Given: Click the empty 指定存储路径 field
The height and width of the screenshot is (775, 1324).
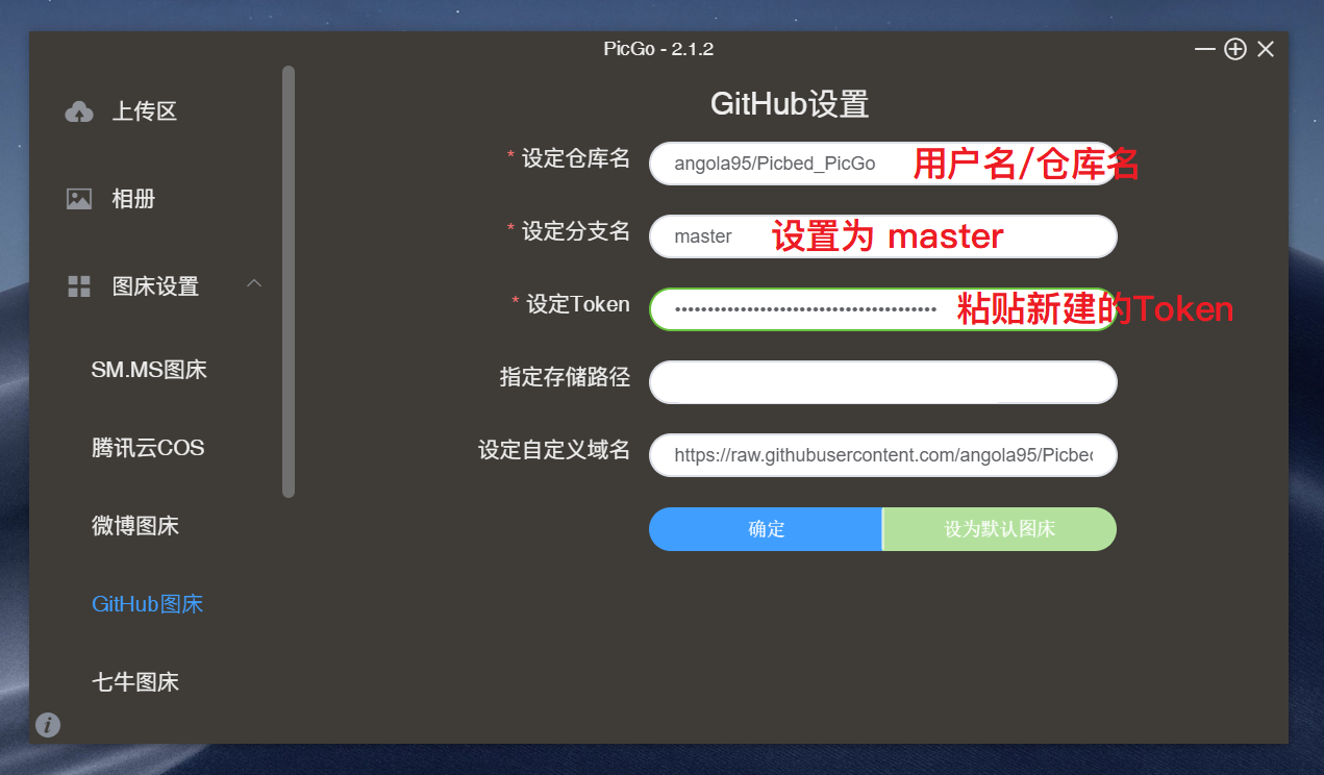Looking at the screenshot, I should (883, 382).
